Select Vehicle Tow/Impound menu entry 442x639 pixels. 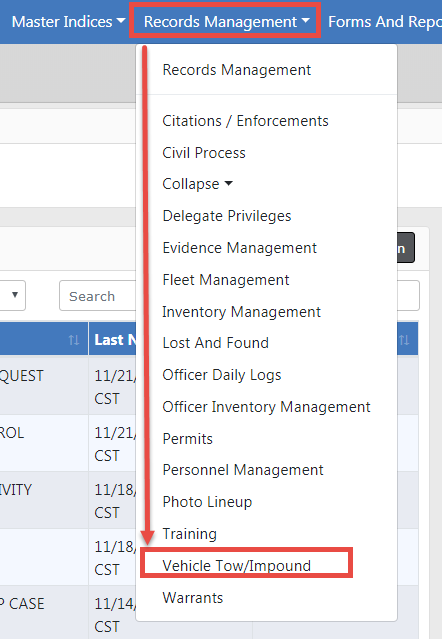coord(236,566)
